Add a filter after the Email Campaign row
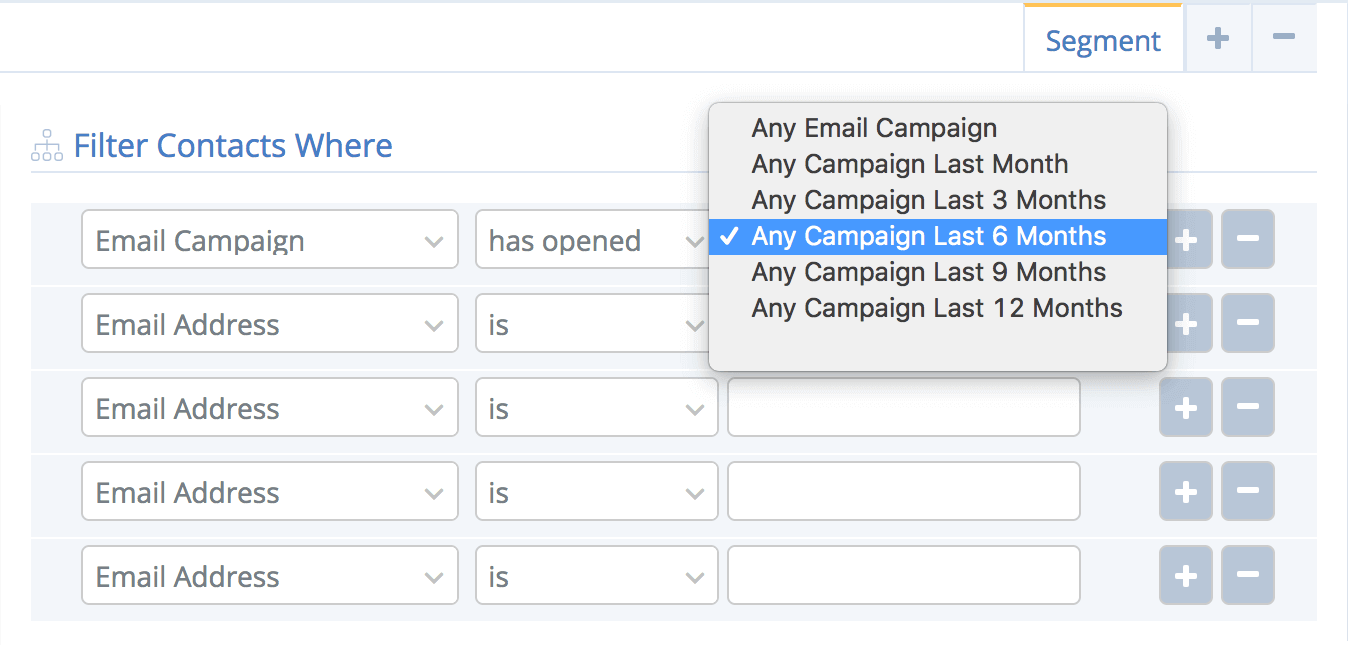Viewport: 1348px width, 645px height. click(x=1186, y=239)
